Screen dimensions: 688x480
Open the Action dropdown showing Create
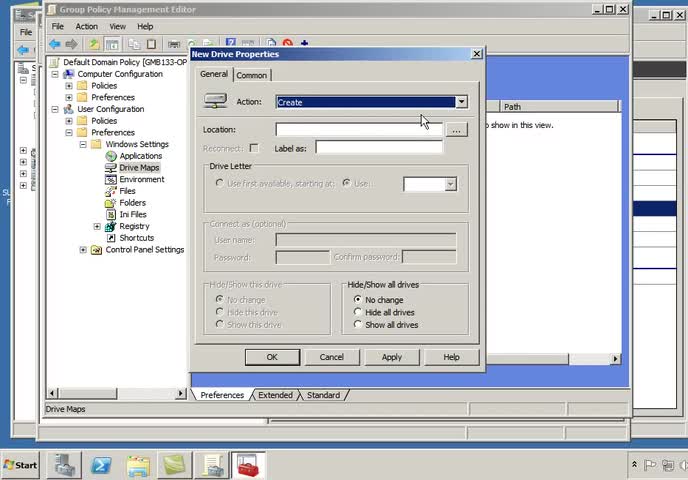click(461, 102)
